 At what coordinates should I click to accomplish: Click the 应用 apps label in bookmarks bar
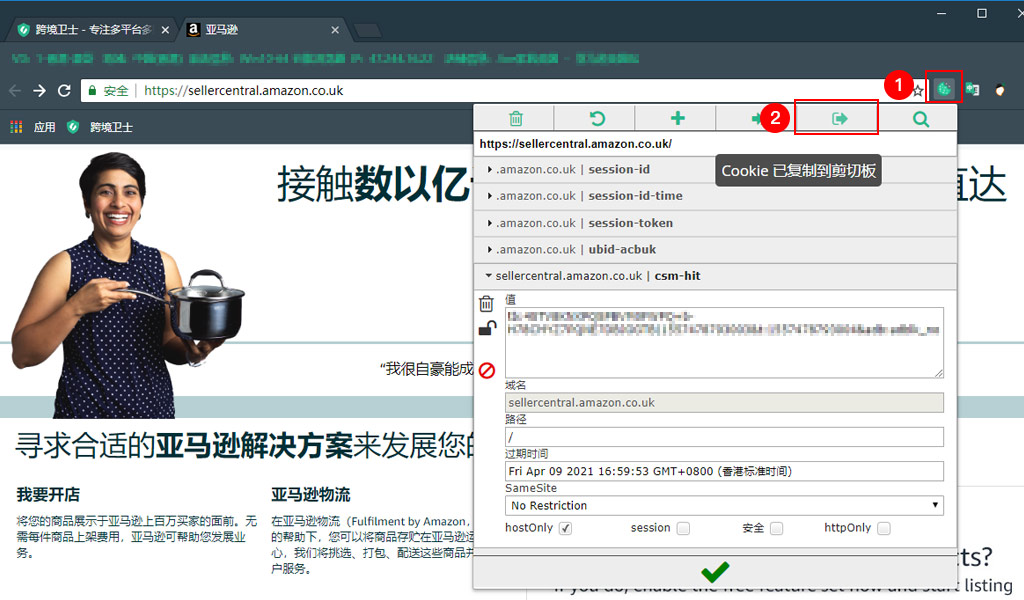click(x=44, y=127)
